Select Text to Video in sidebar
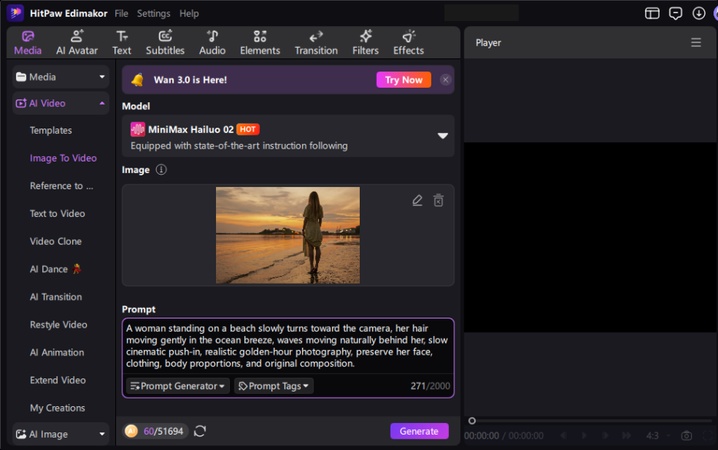 pos(57,213)
